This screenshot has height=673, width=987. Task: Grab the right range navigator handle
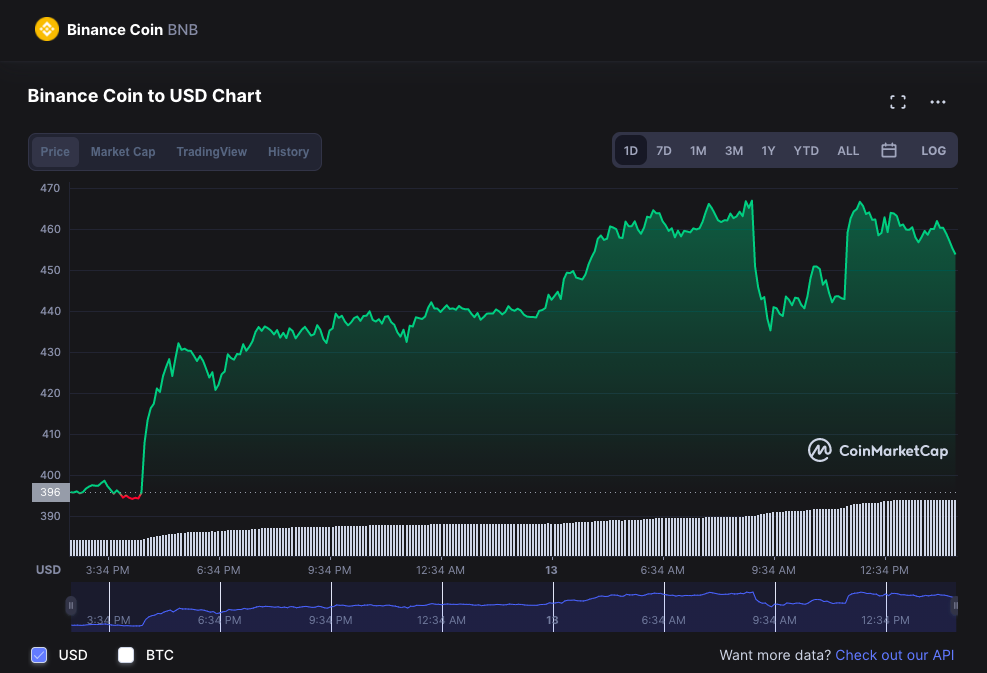click(955, 606)
